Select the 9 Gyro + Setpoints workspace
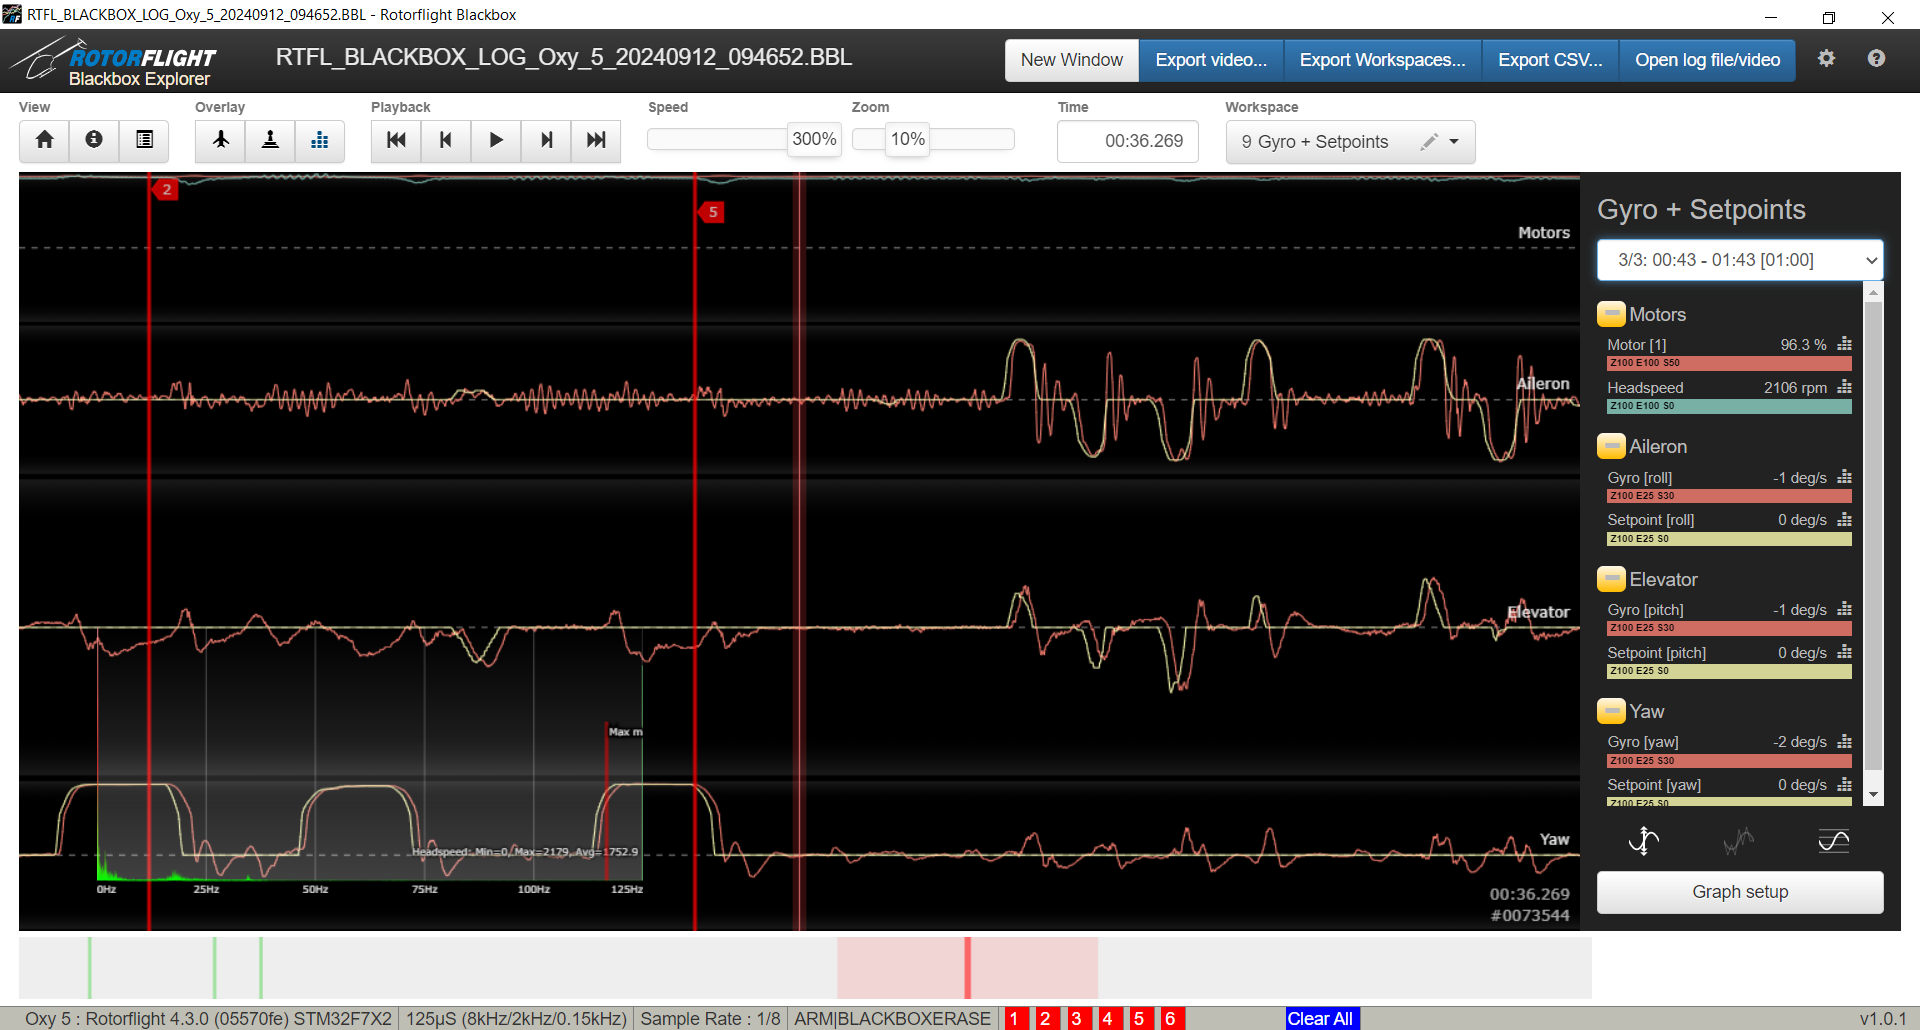The width and height of the screenshot is (1920, 1030). coord(1315,142)
